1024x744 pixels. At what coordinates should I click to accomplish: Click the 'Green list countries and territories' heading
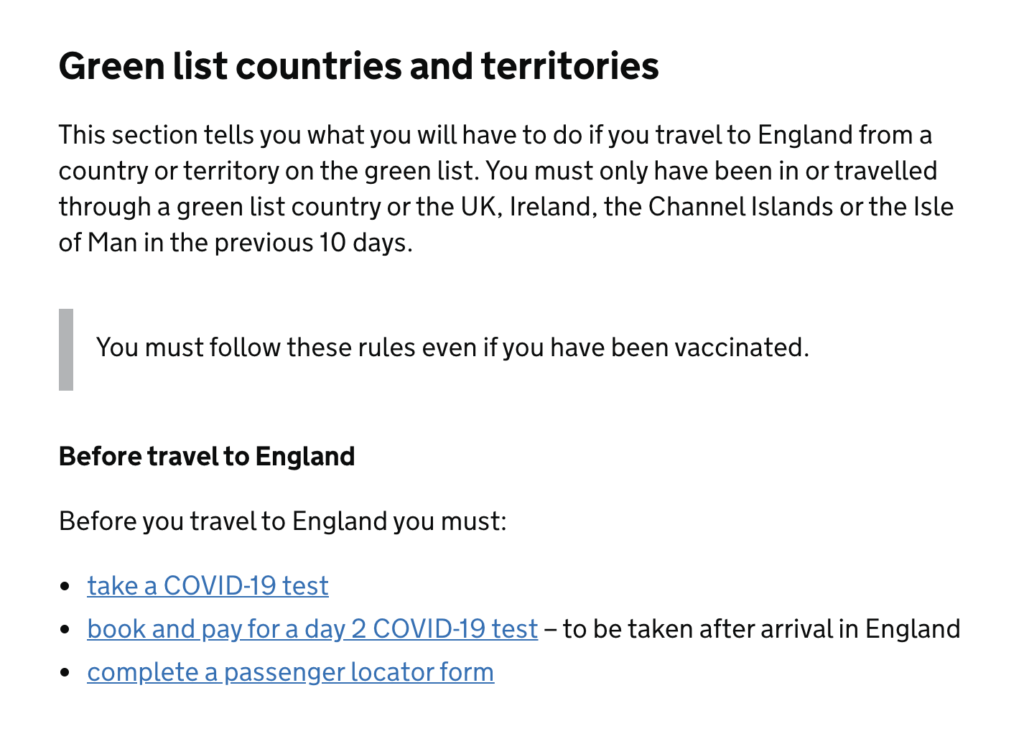point(358,66)
